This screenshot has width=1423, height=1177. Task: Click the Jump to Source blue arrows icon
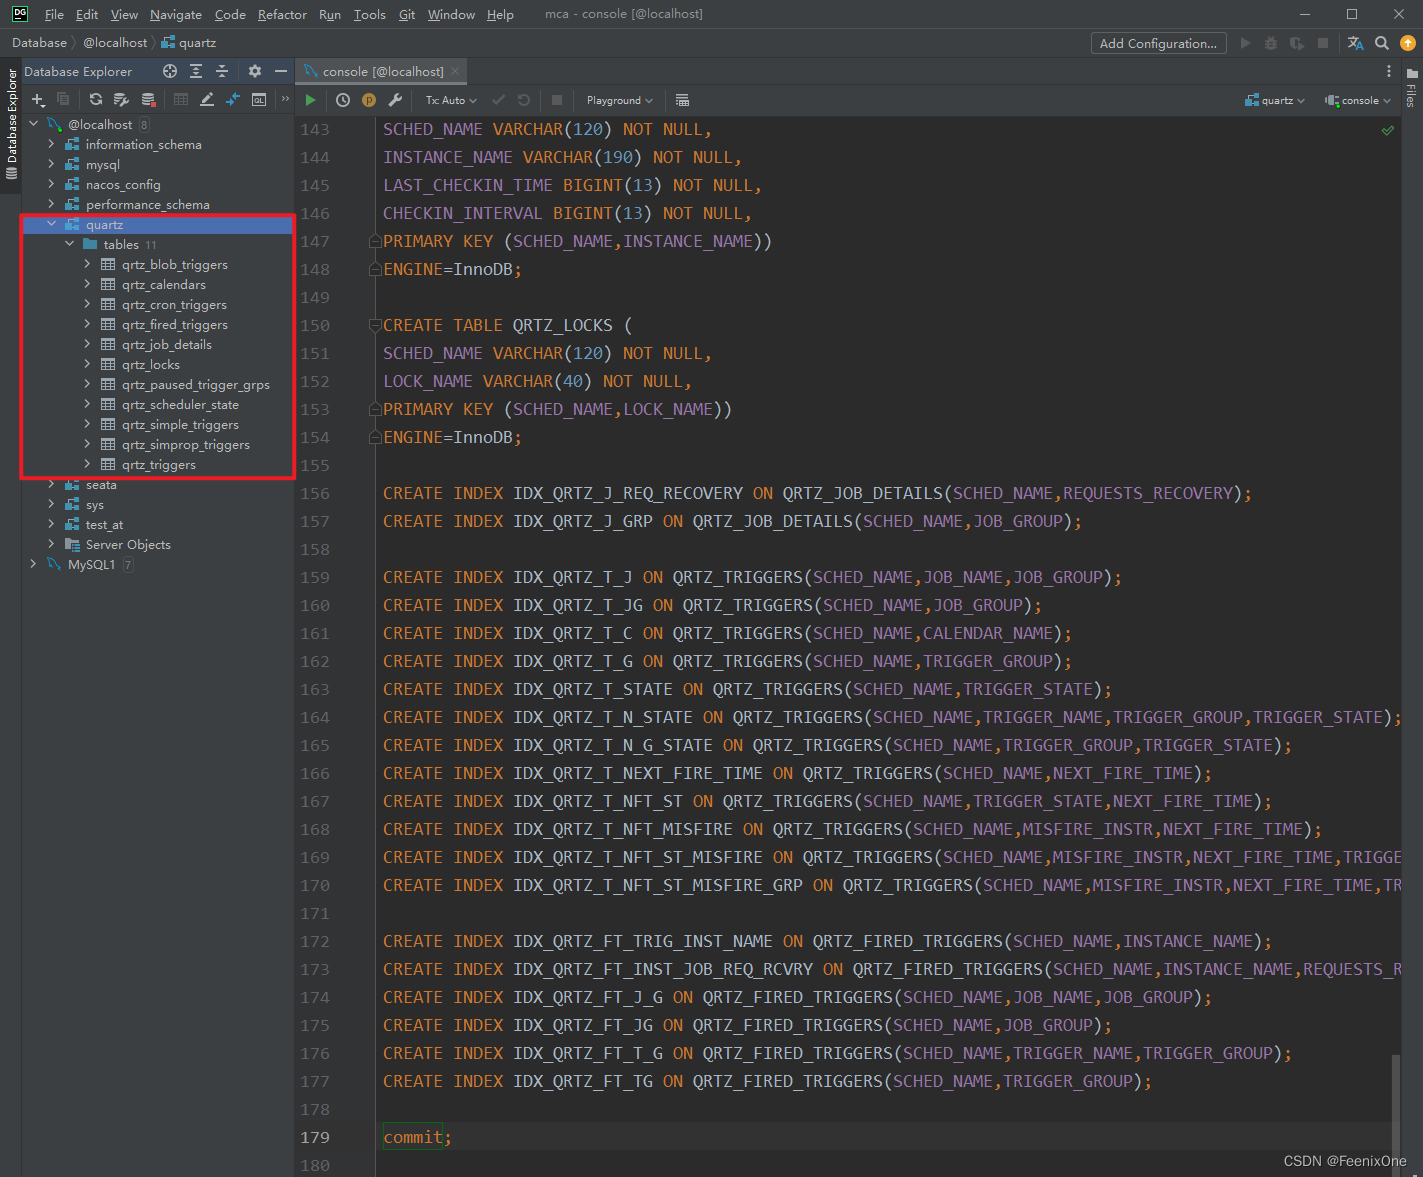[233, 100]
